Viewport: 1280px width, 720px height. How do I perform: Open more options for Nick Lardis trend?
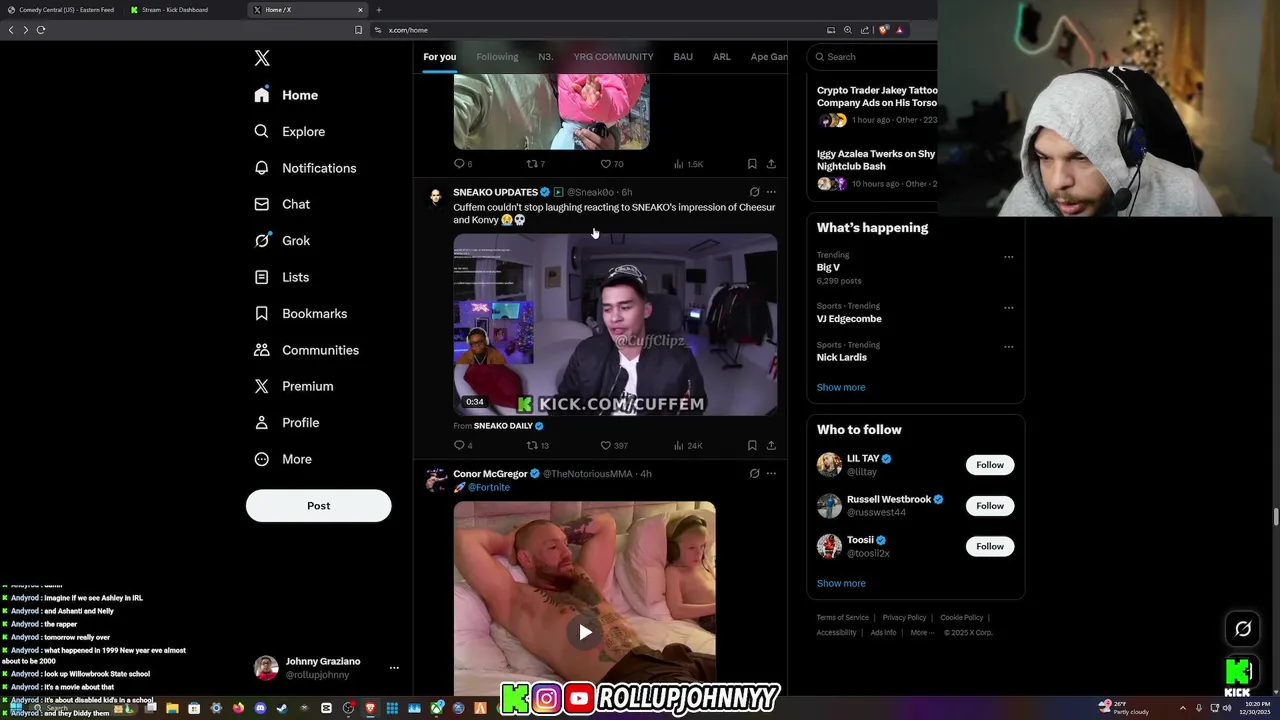pyautogui.click(x=1008, y=346)
